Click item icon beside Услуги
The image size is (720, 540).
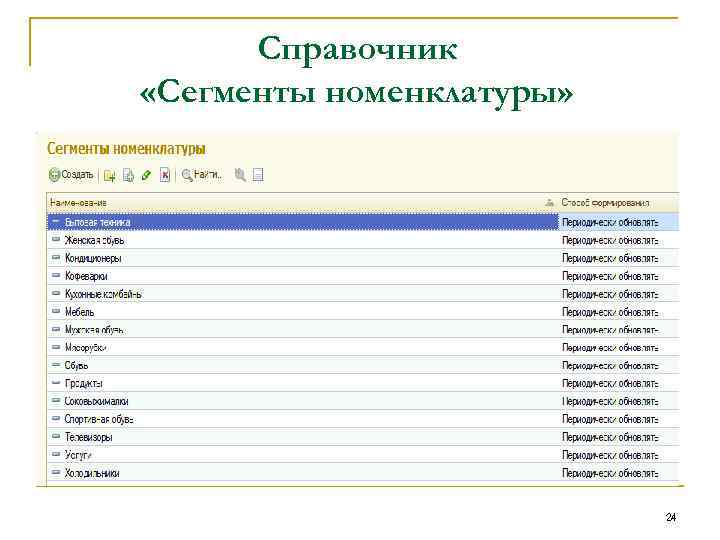(x=56, y=454)
